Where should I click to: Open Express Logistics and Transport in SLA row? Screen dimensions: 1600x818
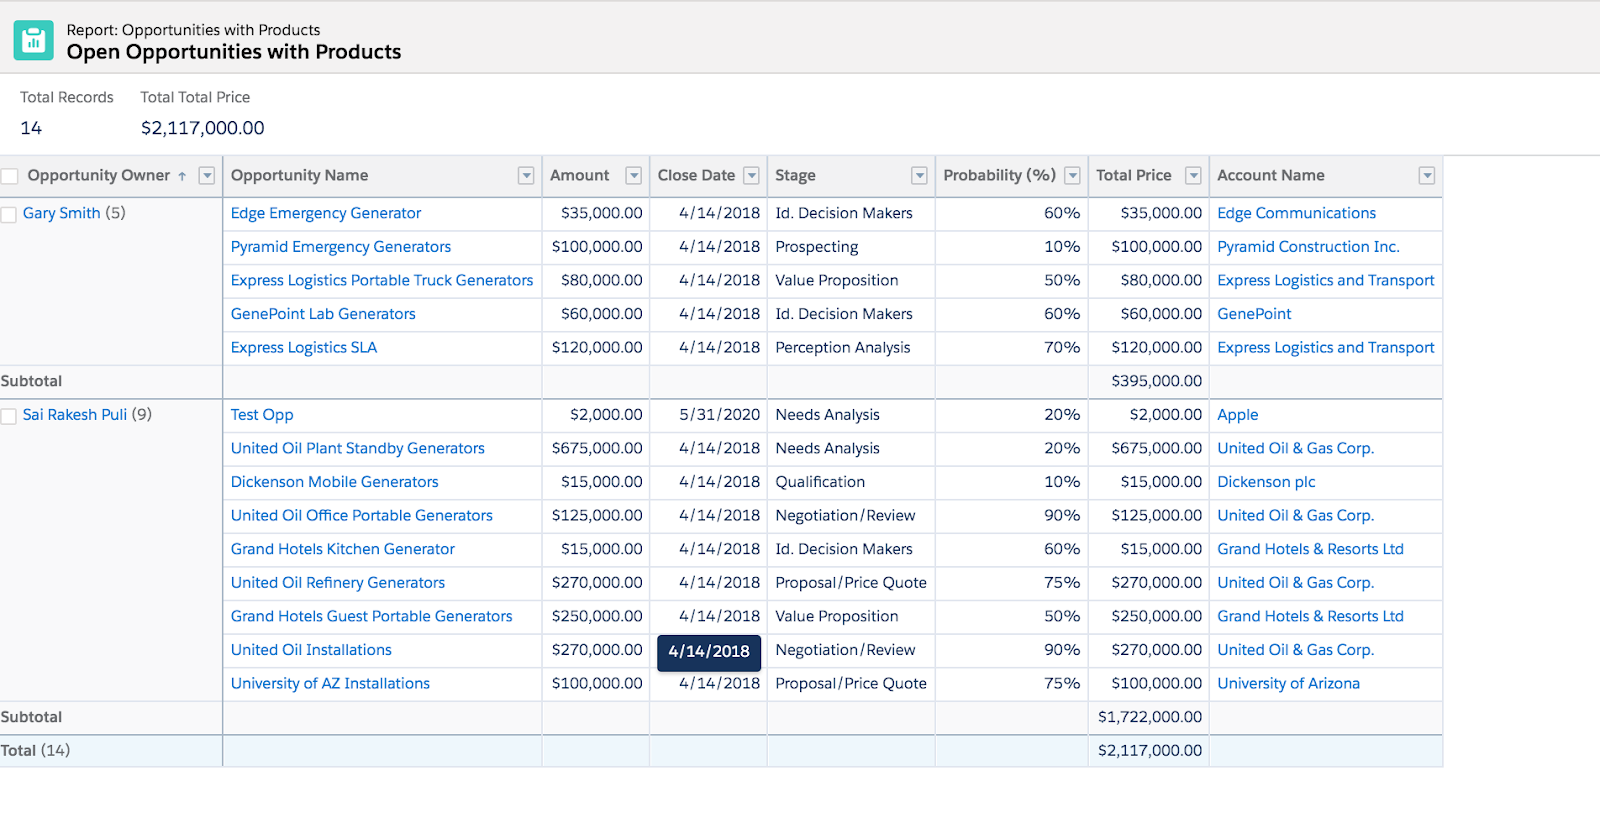click(x=1326, y=347)
